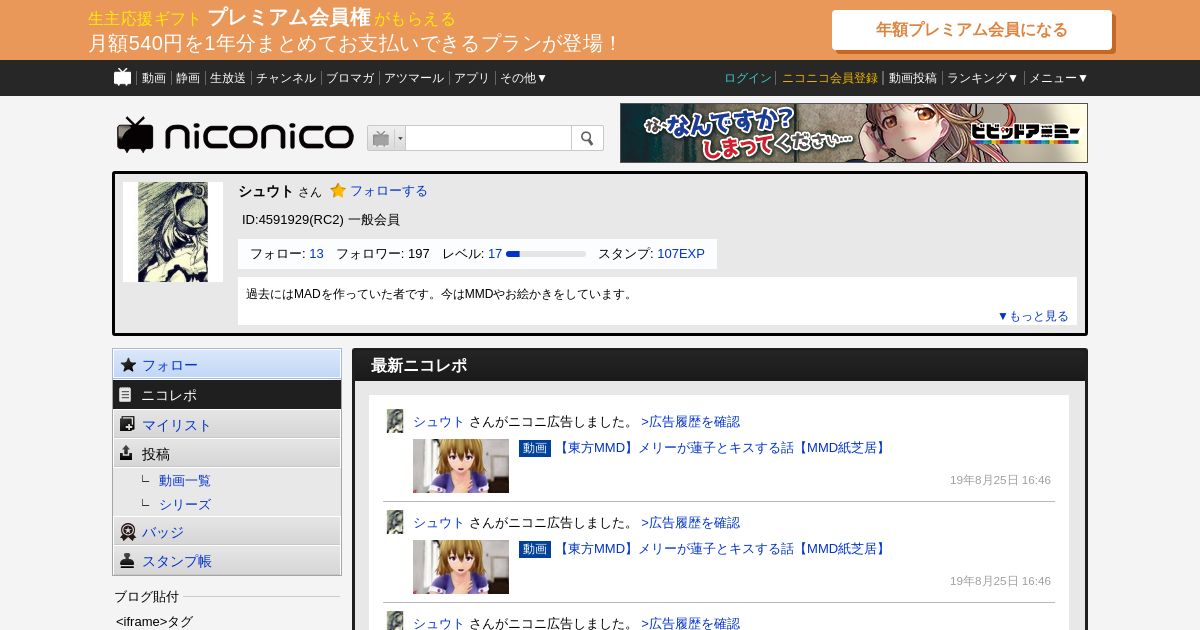1200x630 pixels.
Task: Open first entry's メリーが蓮子とキスする話 video title
Action: tap(722, 448)
